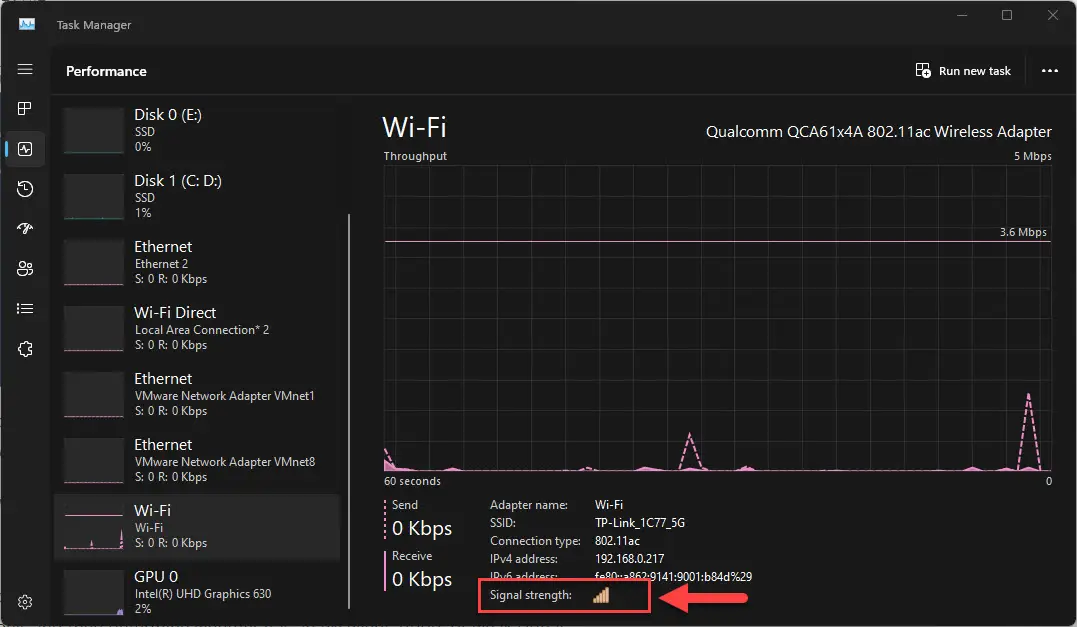Click the Performance page header
1077x627 pixels.
pos(106,71)
